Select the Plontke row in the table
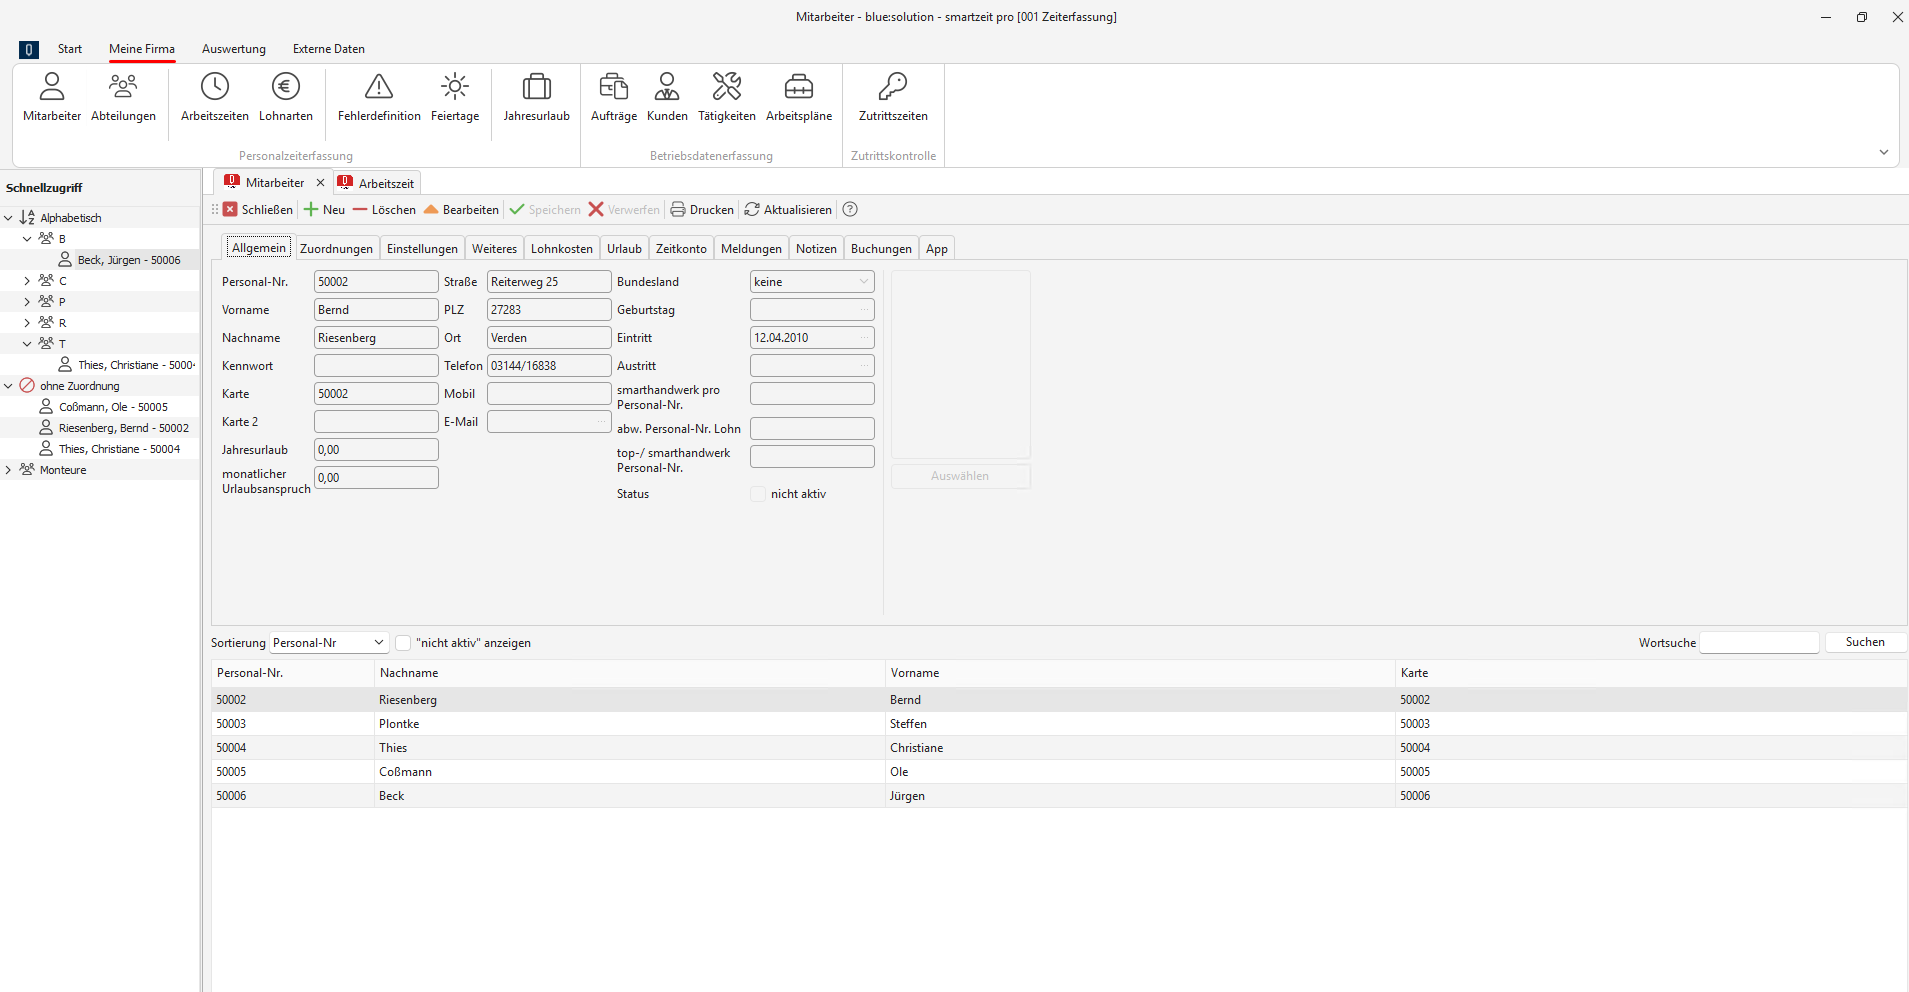This screenshot has width=1909, height=992. click(1059, 724)
